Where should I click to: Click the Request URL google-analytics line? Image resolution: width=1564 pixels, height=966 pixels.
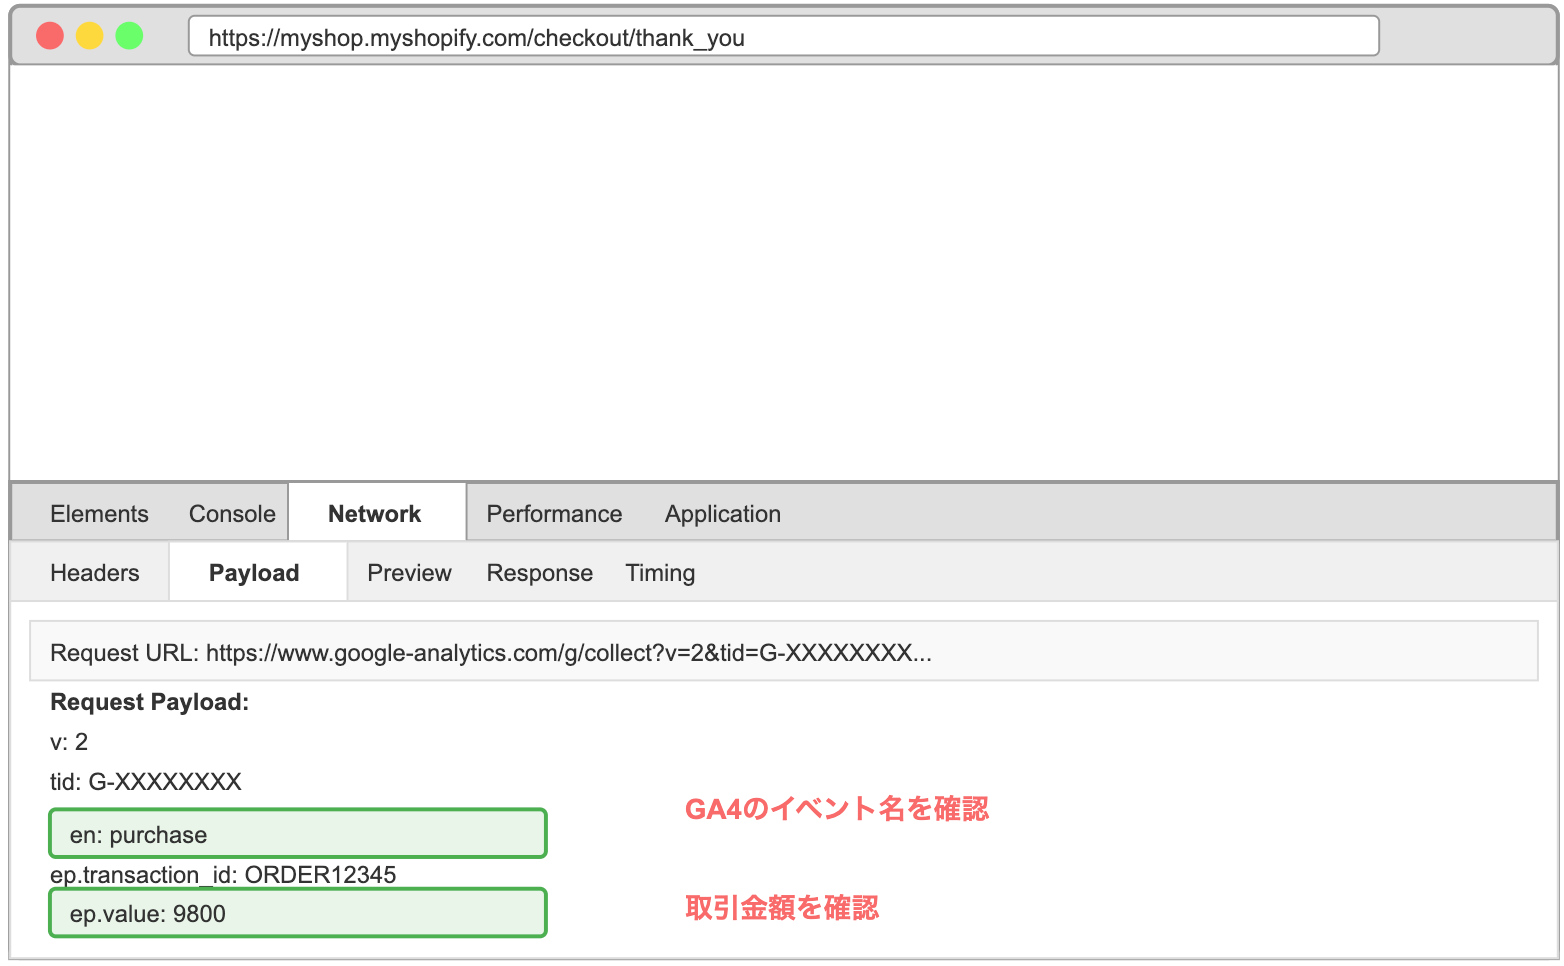click(784, 652)
